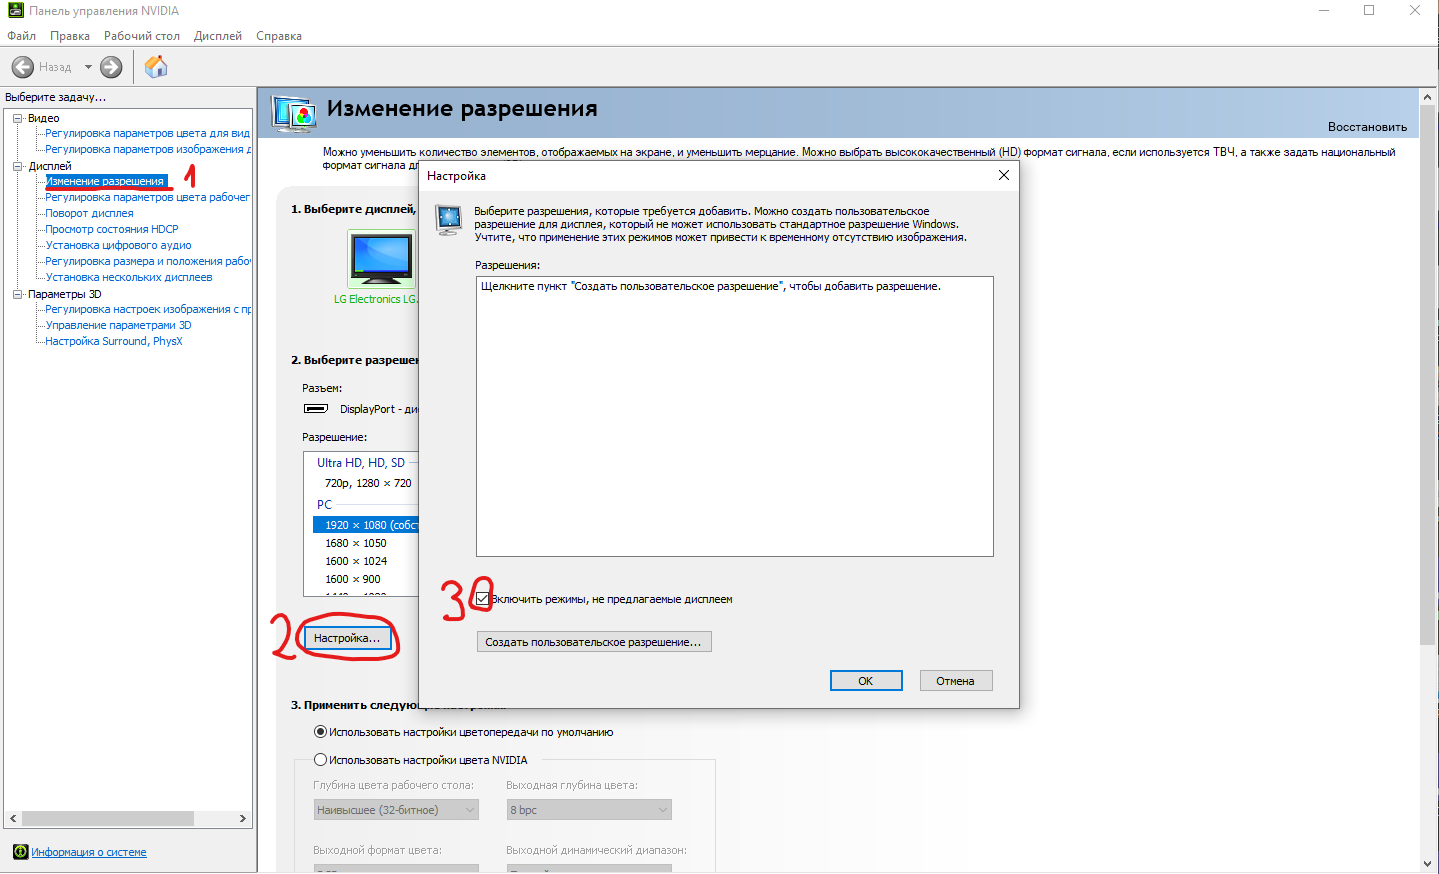This screenshot has width=1439, height=874.
Task: Toggle 'Включить режимы, не предлагаемые дисплеем' checkbox
Action: [483, 599]
